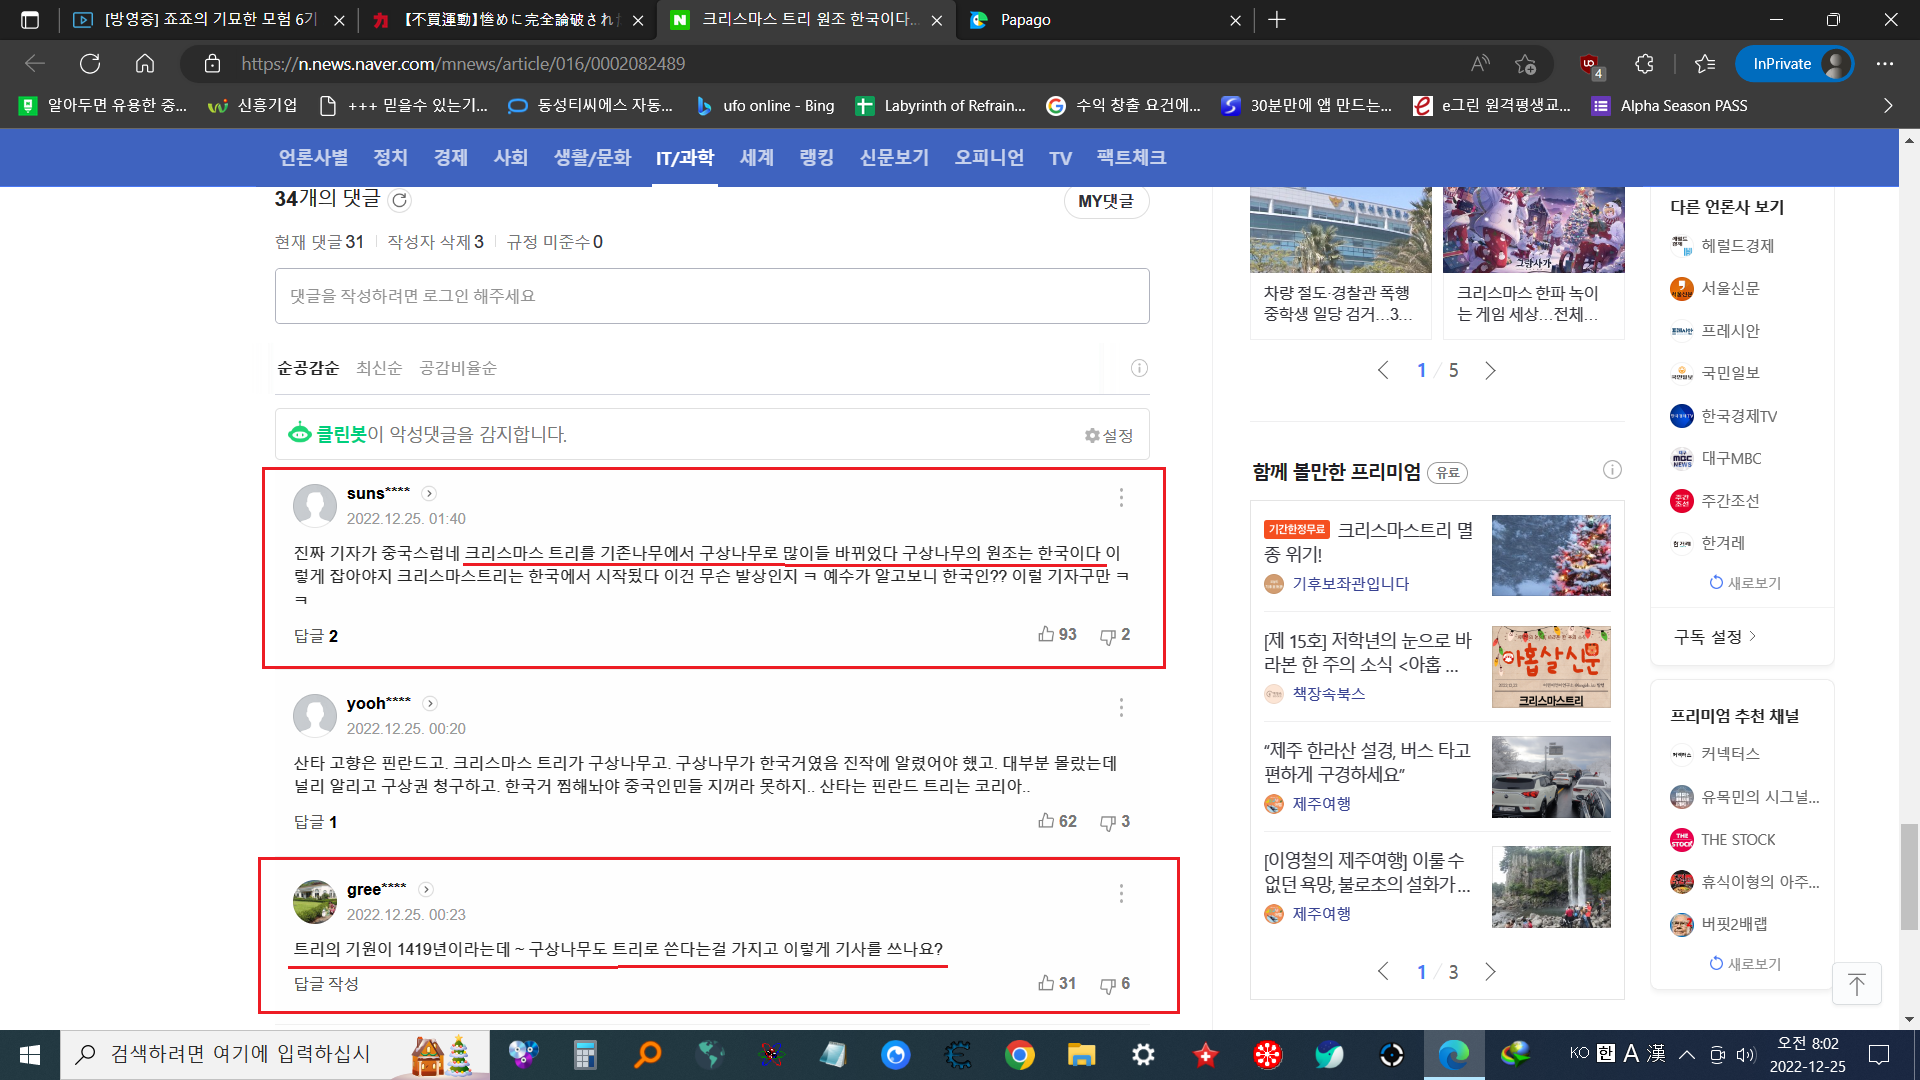Expand replies 답글 2 on suns**** comment
The width and height of the screenshot is (1920, 1080).
316,636
